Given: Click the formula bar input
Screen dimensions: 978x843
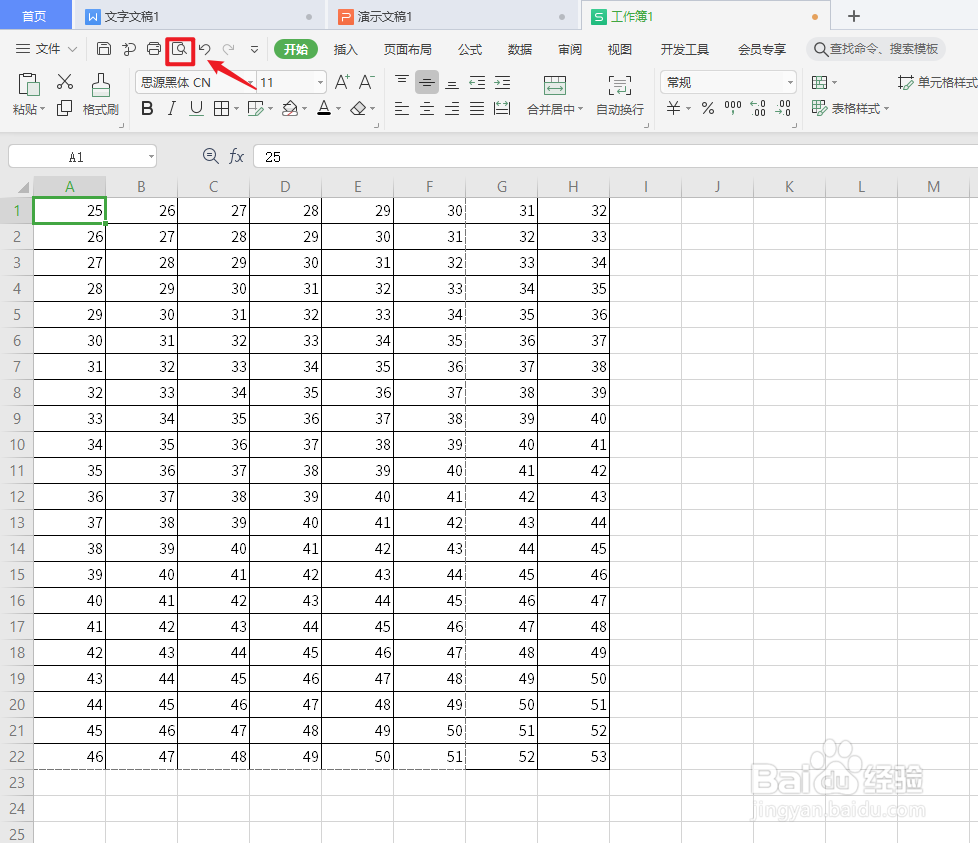Looking at the screenshot, I should tap(615, 157).
